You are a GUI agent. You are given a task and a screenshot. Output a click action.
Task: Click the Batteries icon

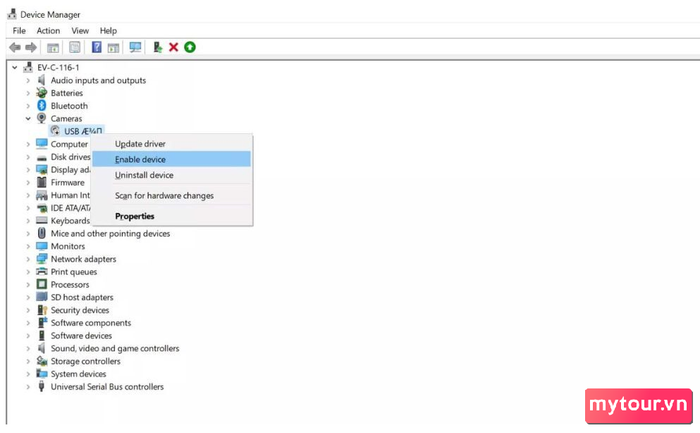(x=42, y=92)
